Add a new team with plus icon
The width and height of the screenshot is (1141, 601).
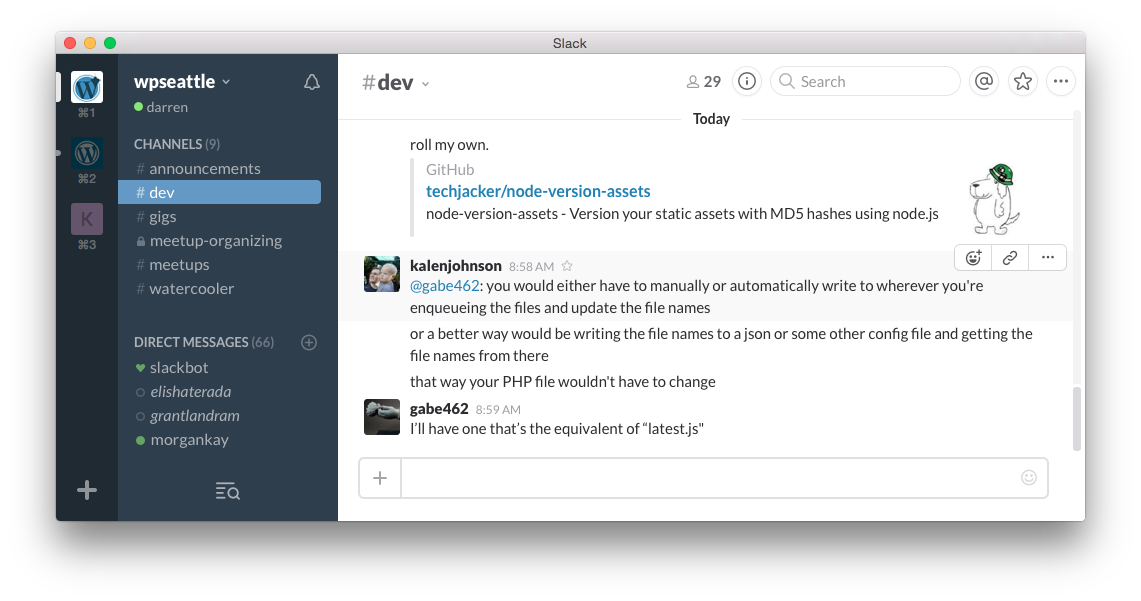coord(87,490)
